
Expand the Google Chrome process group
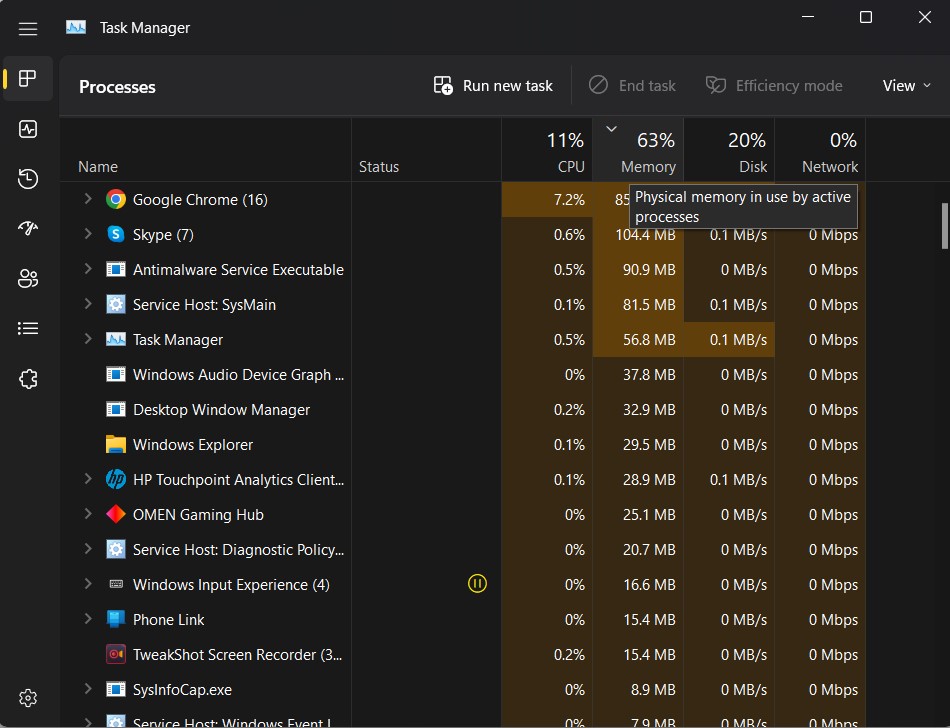pos(87,199)
